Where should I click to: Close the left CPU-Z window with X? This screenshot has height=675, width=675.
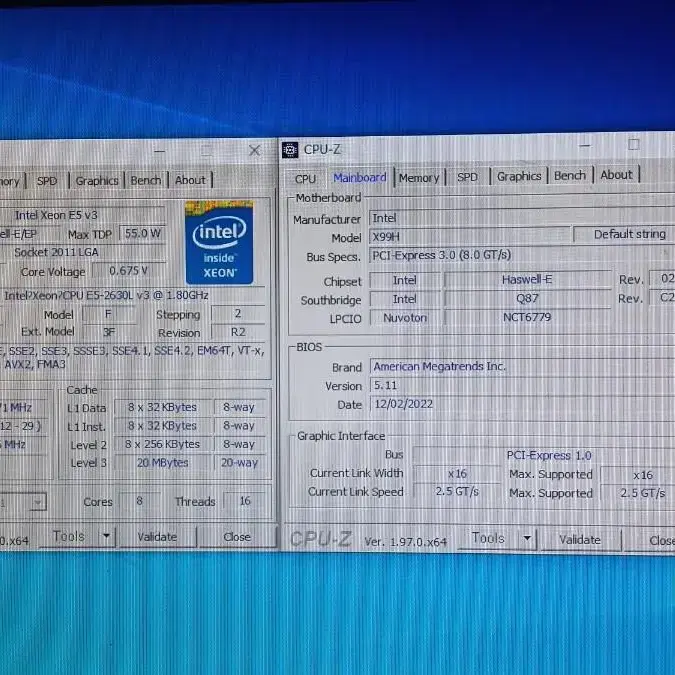pos(254,150)
